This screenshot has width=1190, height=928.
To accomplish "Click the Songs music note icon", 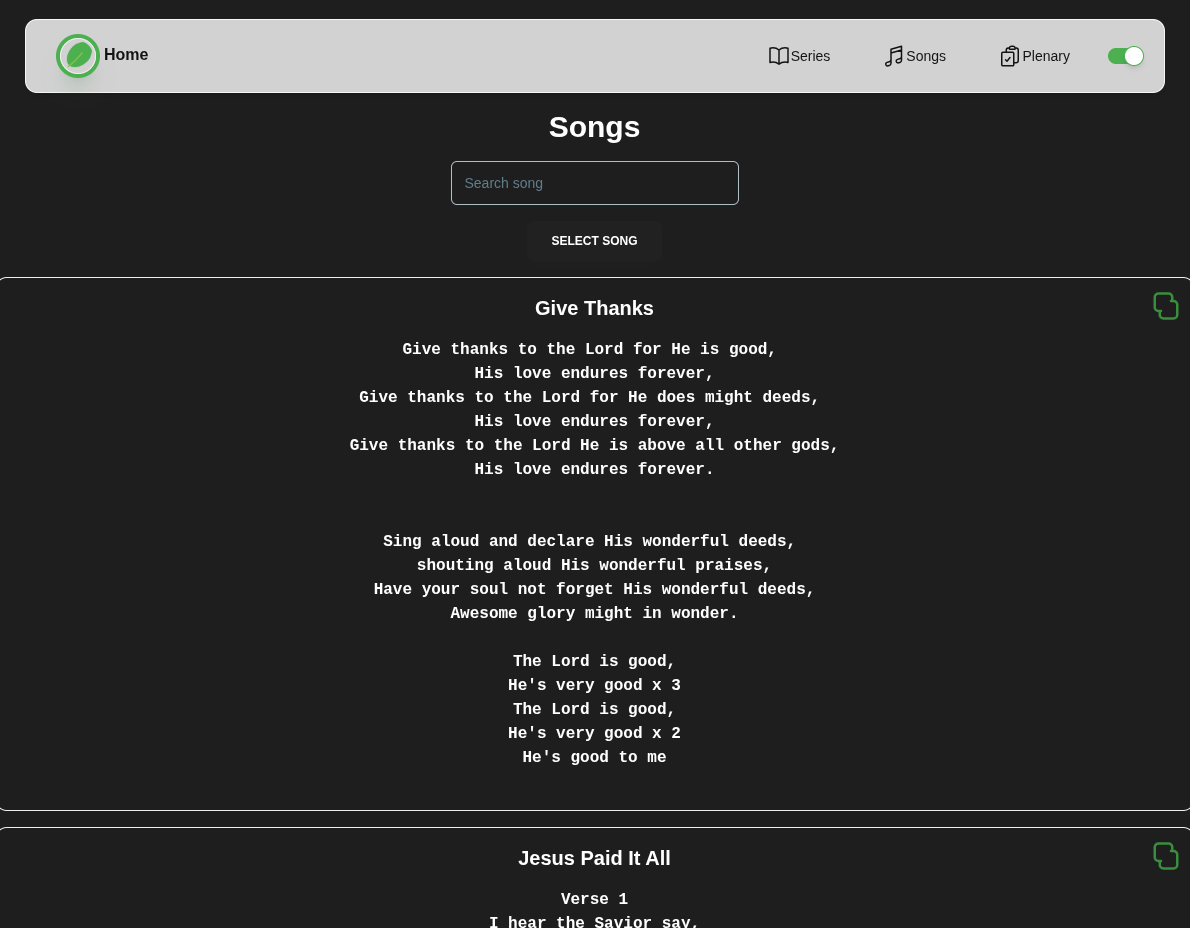I will point(894,56).
